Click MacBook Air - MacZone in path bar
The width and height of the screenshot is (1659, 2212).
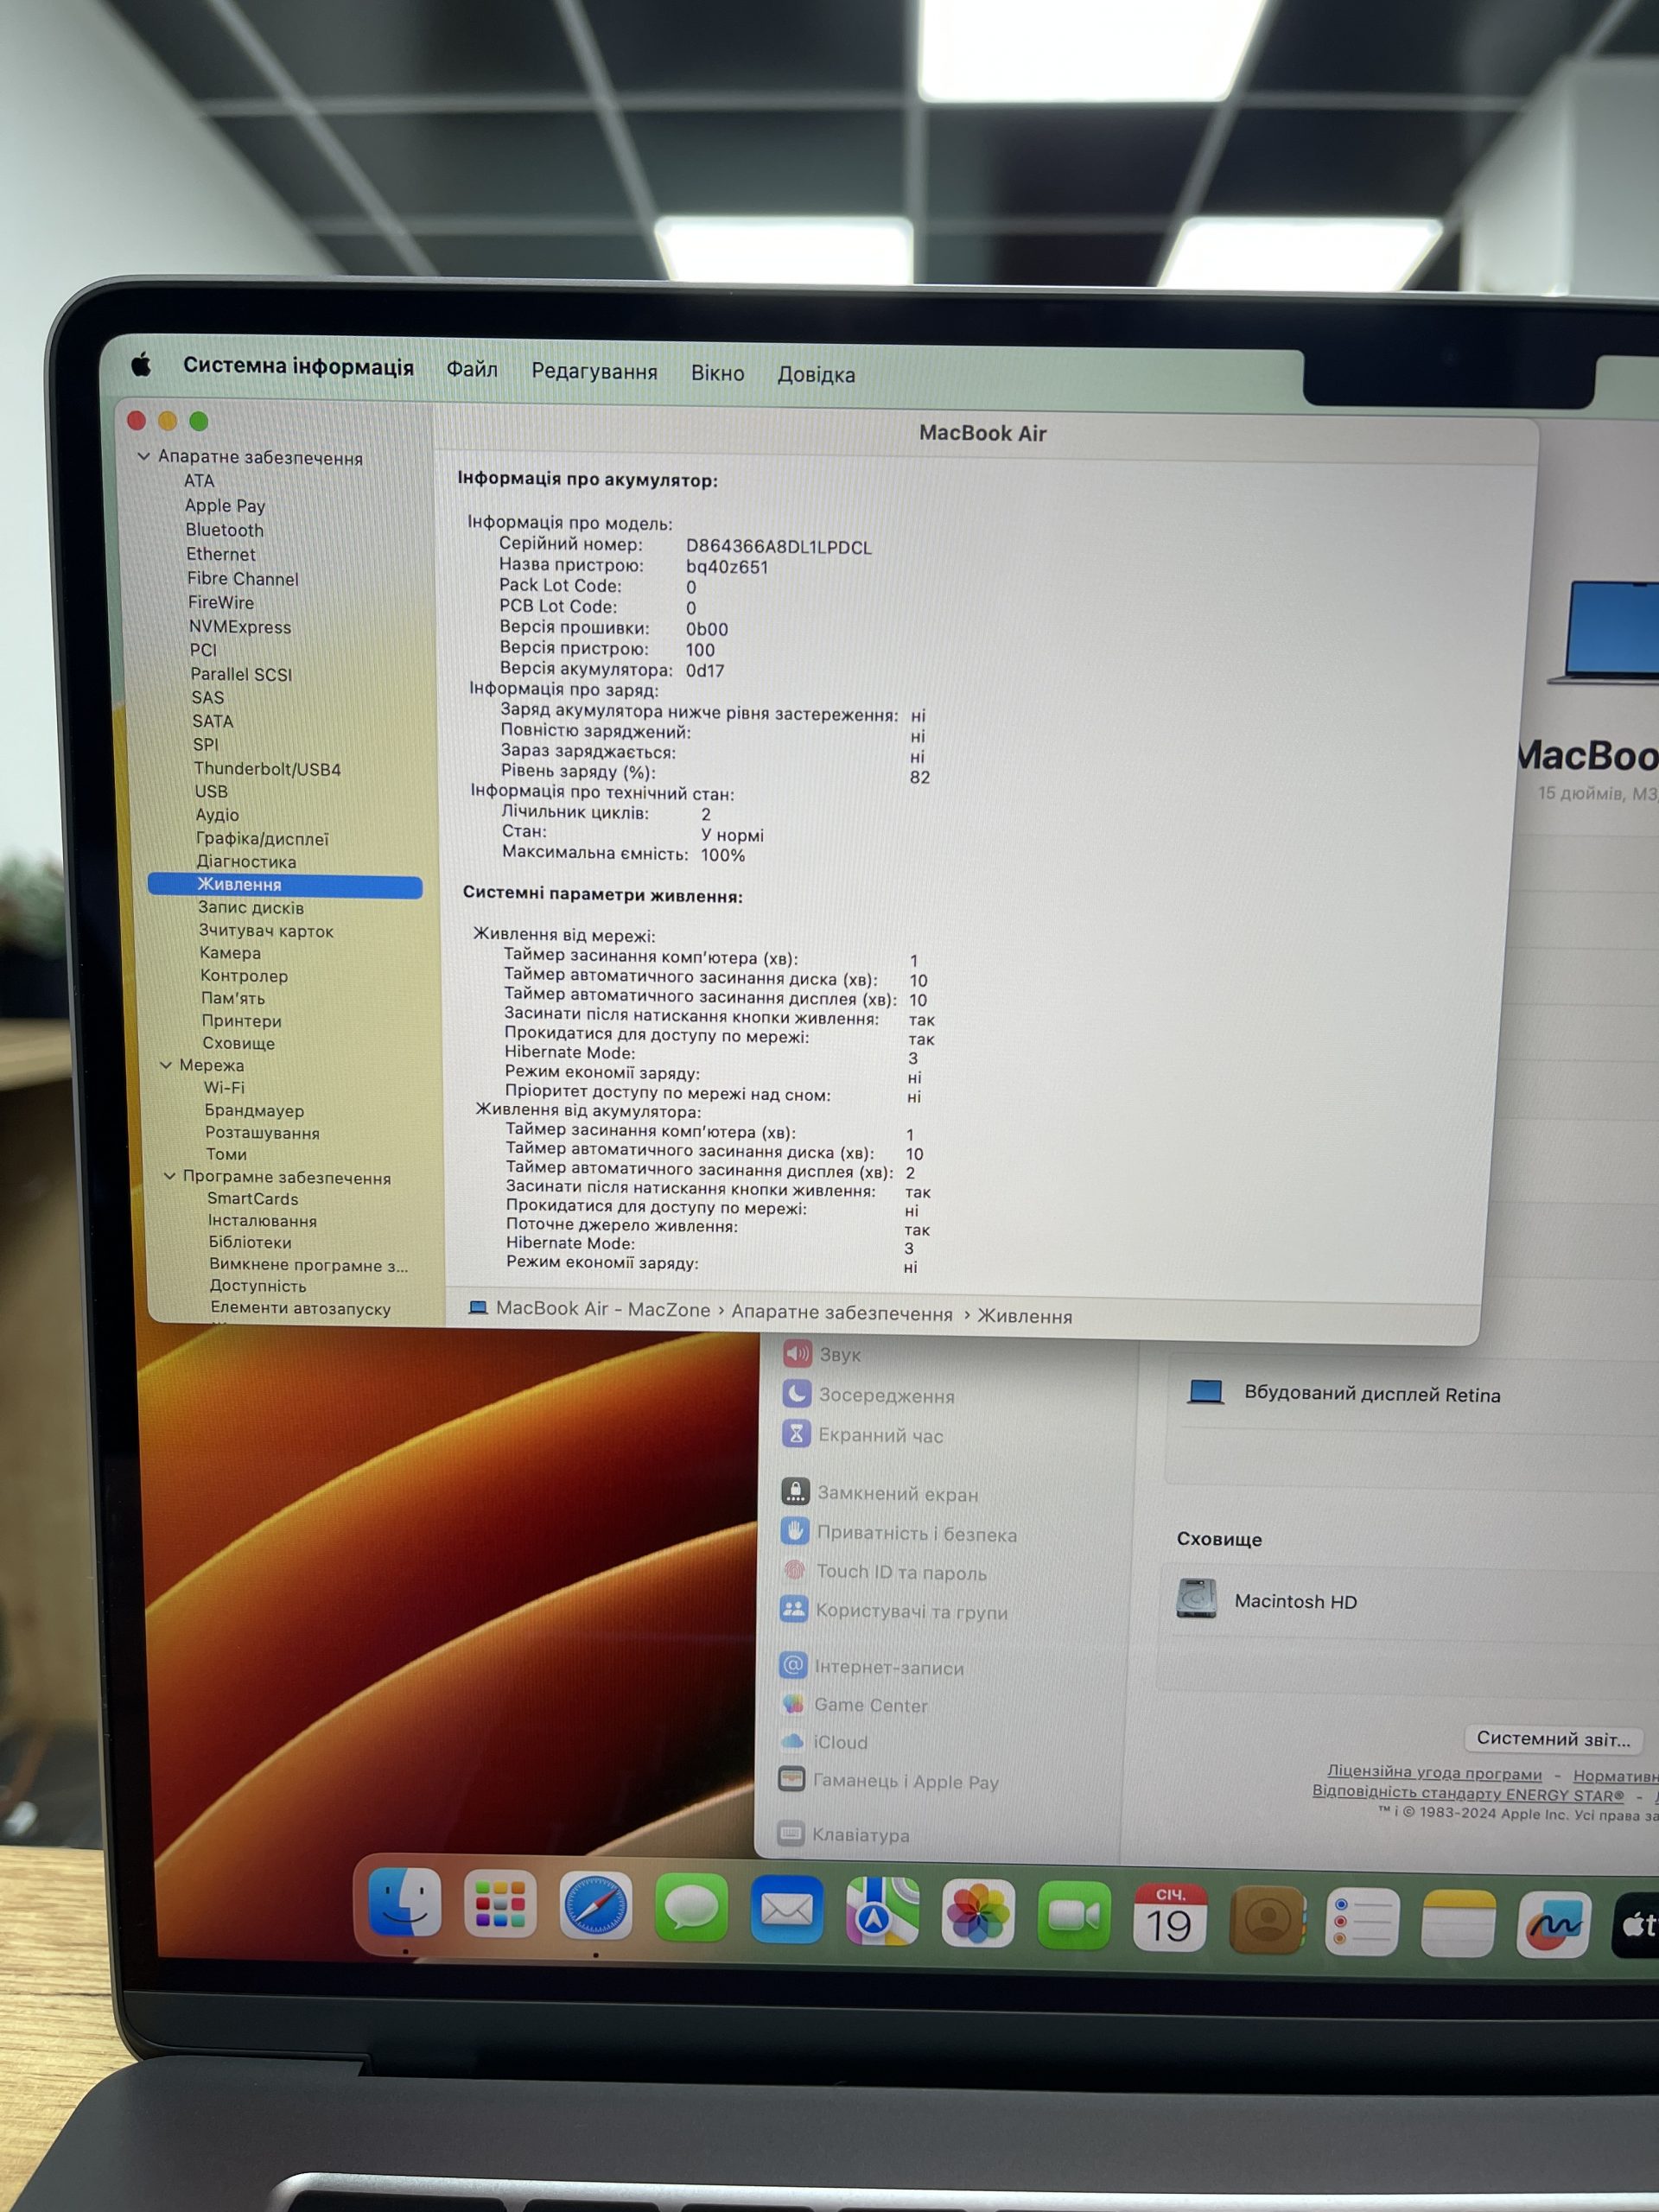602,1309
